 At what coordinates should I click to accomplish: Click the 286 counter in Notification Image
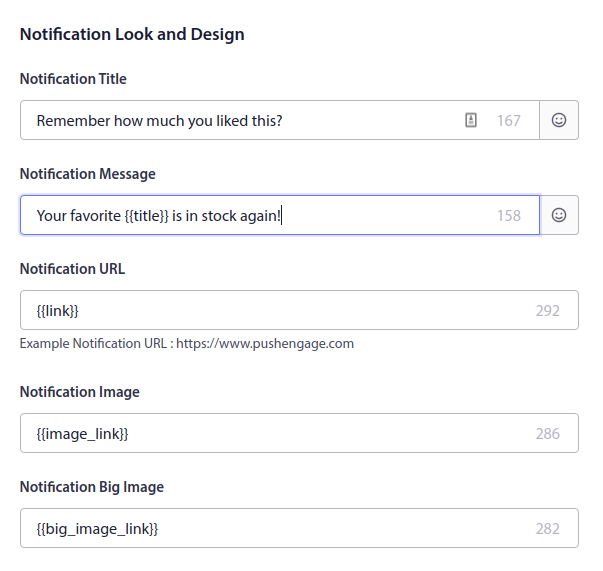547,433
